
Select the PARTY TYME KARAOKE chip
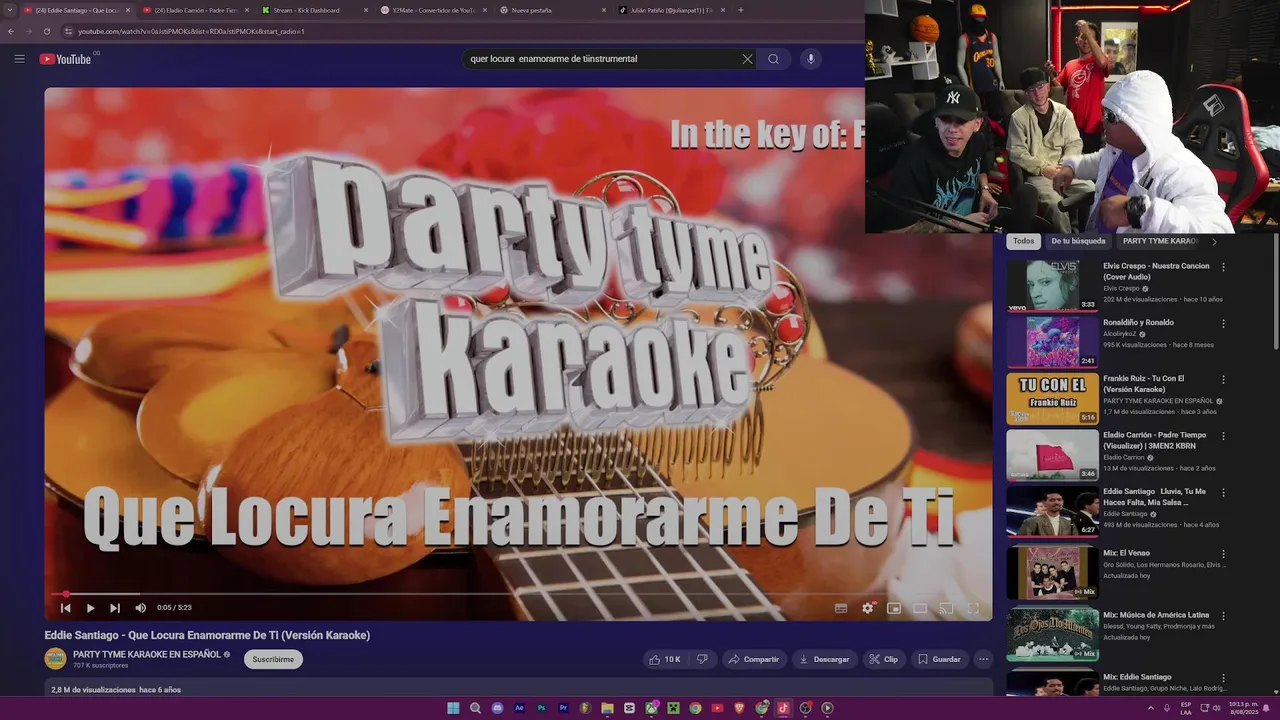click(x=1160, y=241)
